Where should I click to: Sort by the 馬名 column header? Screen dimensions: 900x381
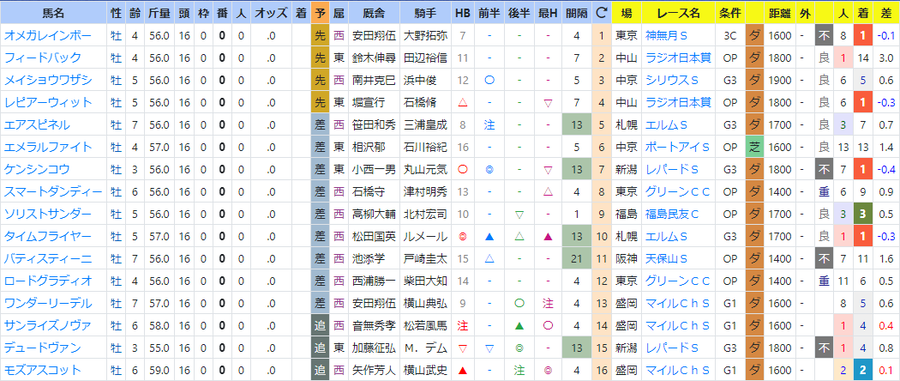(x=53, y=12)
